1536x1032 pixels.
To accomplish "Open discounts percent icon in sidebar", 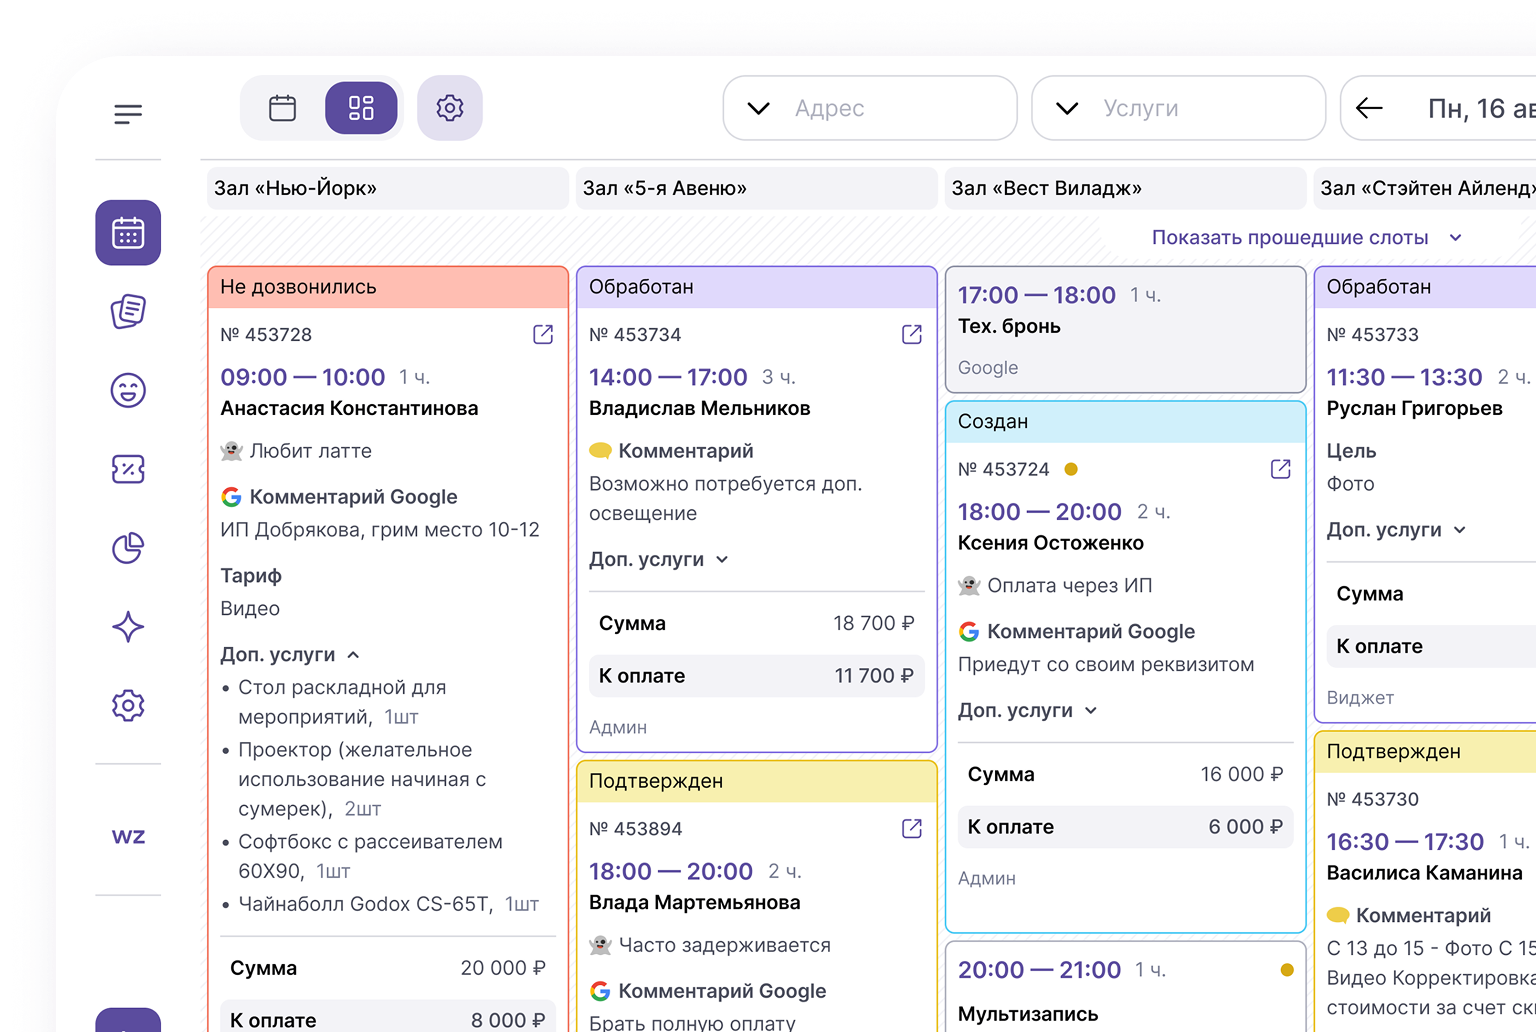I will [128, 469].
